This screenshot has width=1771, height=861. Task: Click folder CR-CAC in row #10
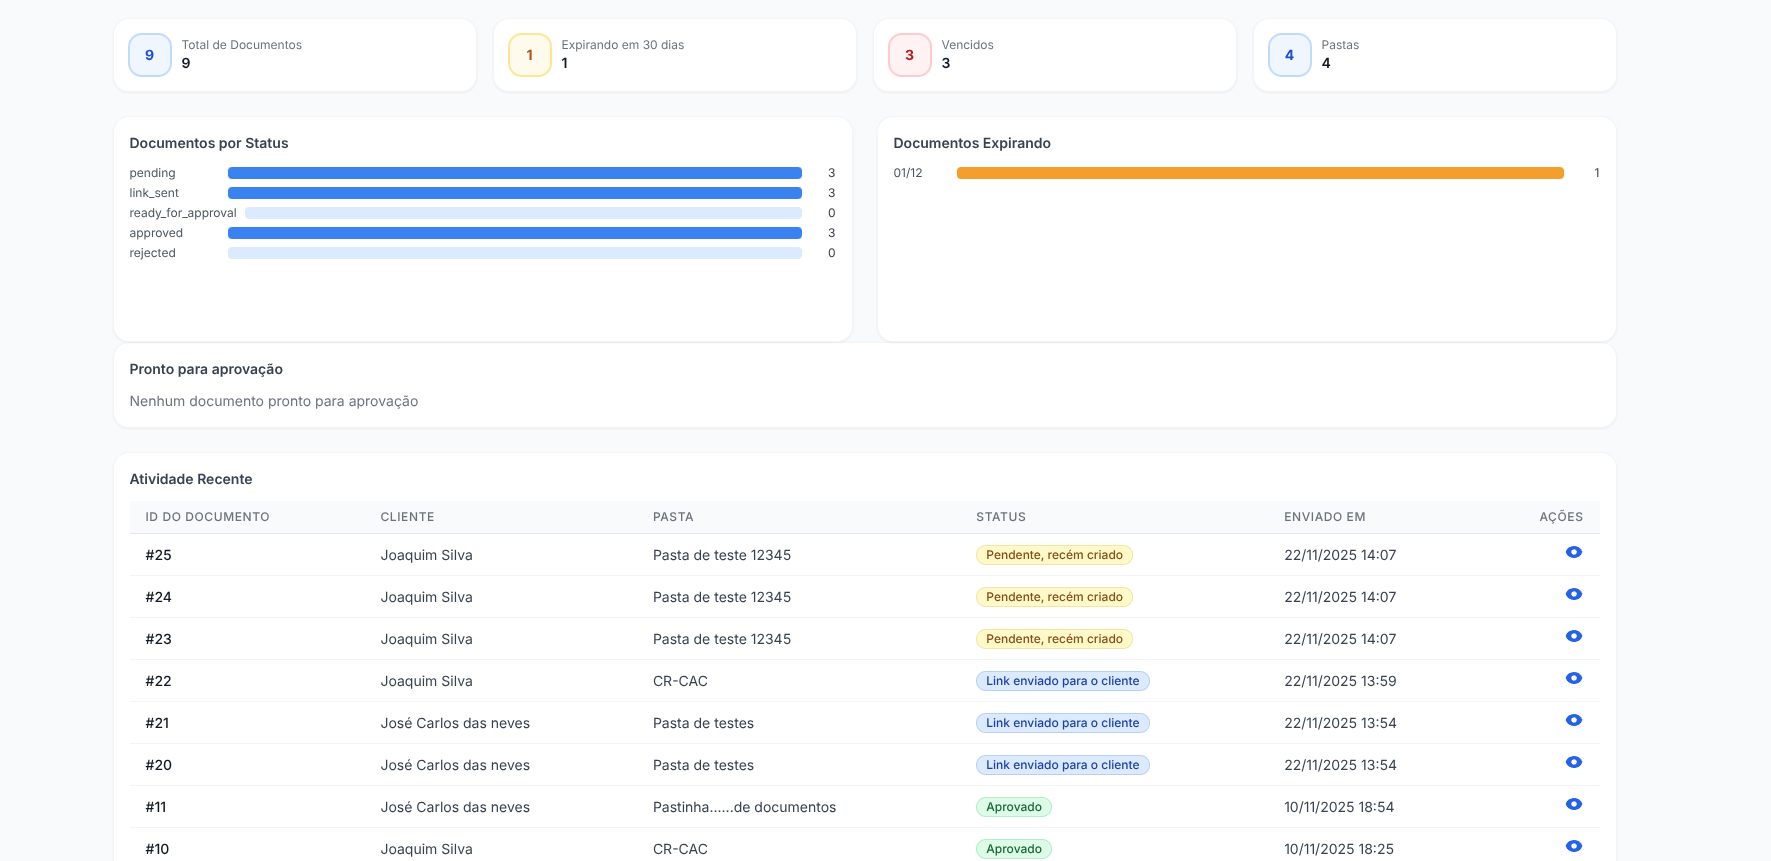[x=680, y=849]
